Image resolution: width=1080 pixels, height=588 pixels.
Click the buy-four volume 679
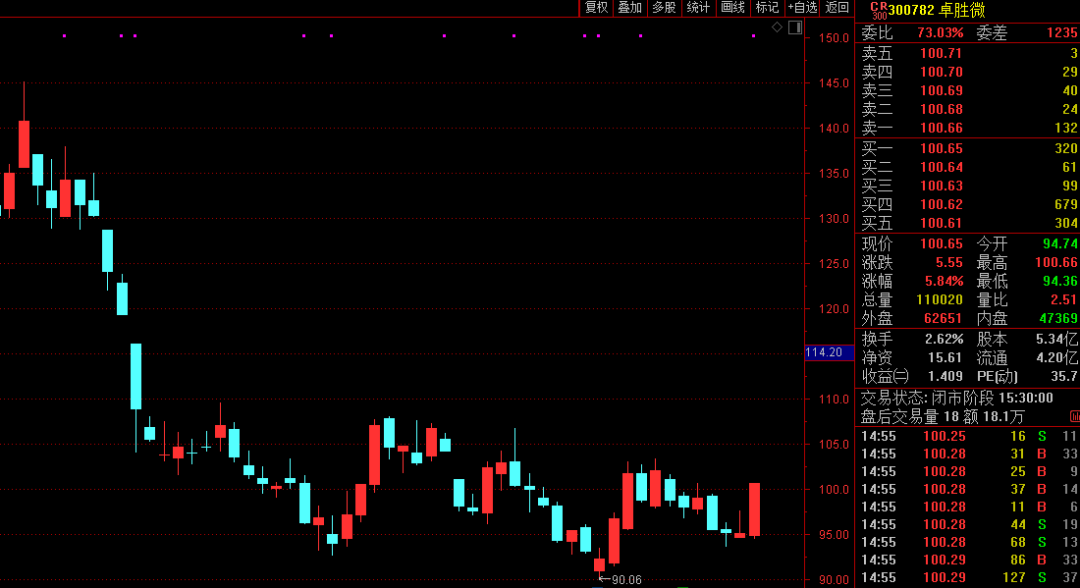[1066, 204]
